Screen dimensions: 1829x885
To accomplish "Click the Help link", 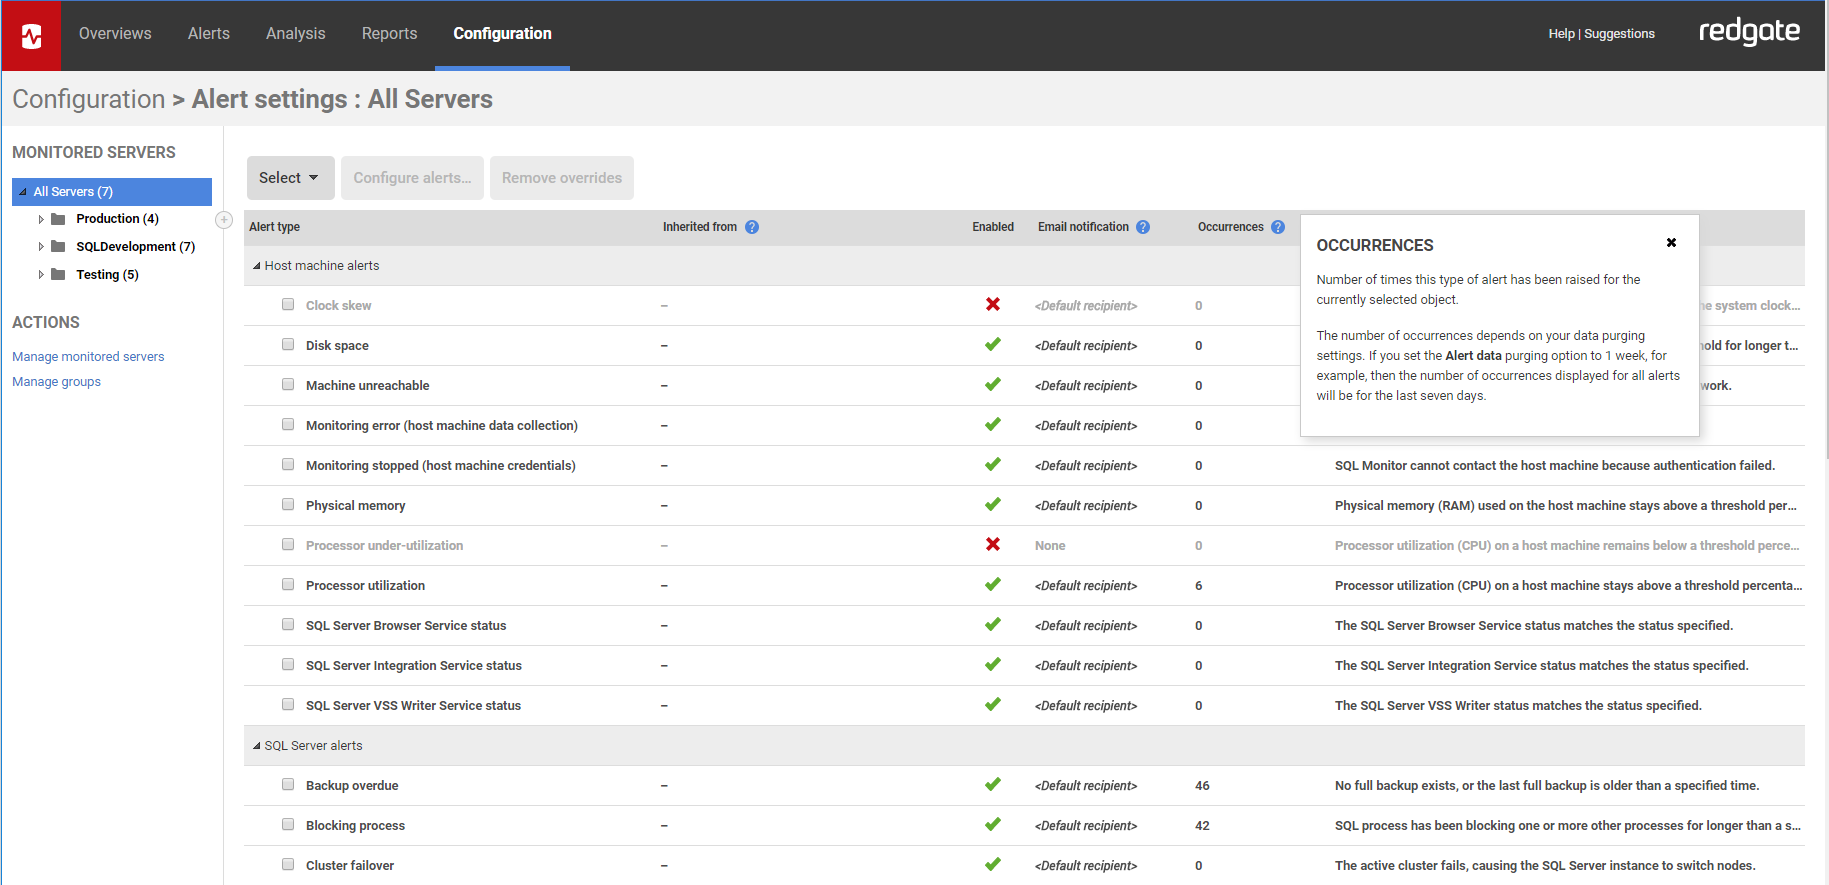I will pyautogui.click(x=1561, y=34).
